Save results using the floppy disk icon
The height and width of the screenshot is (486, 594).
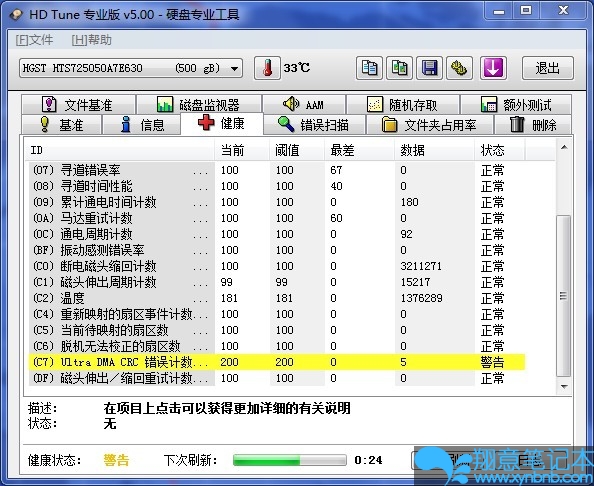[429, 68]
